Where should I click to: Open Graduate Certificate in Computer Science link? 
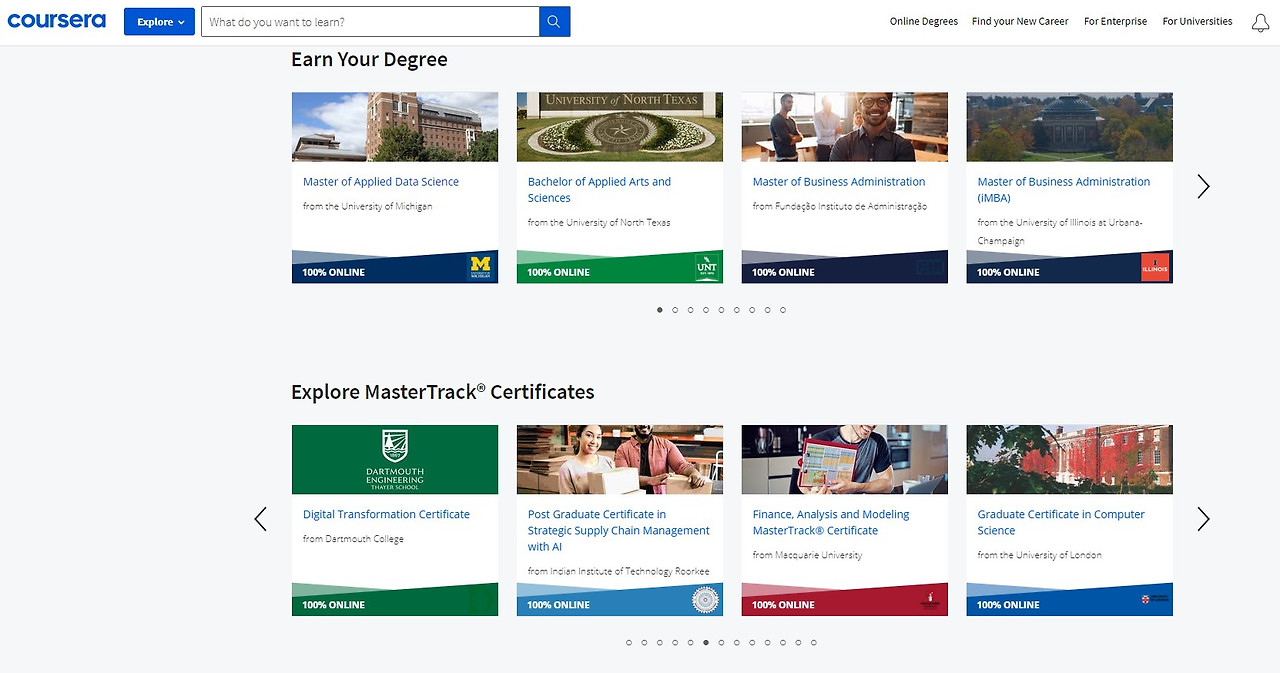tap(1061, 522)
